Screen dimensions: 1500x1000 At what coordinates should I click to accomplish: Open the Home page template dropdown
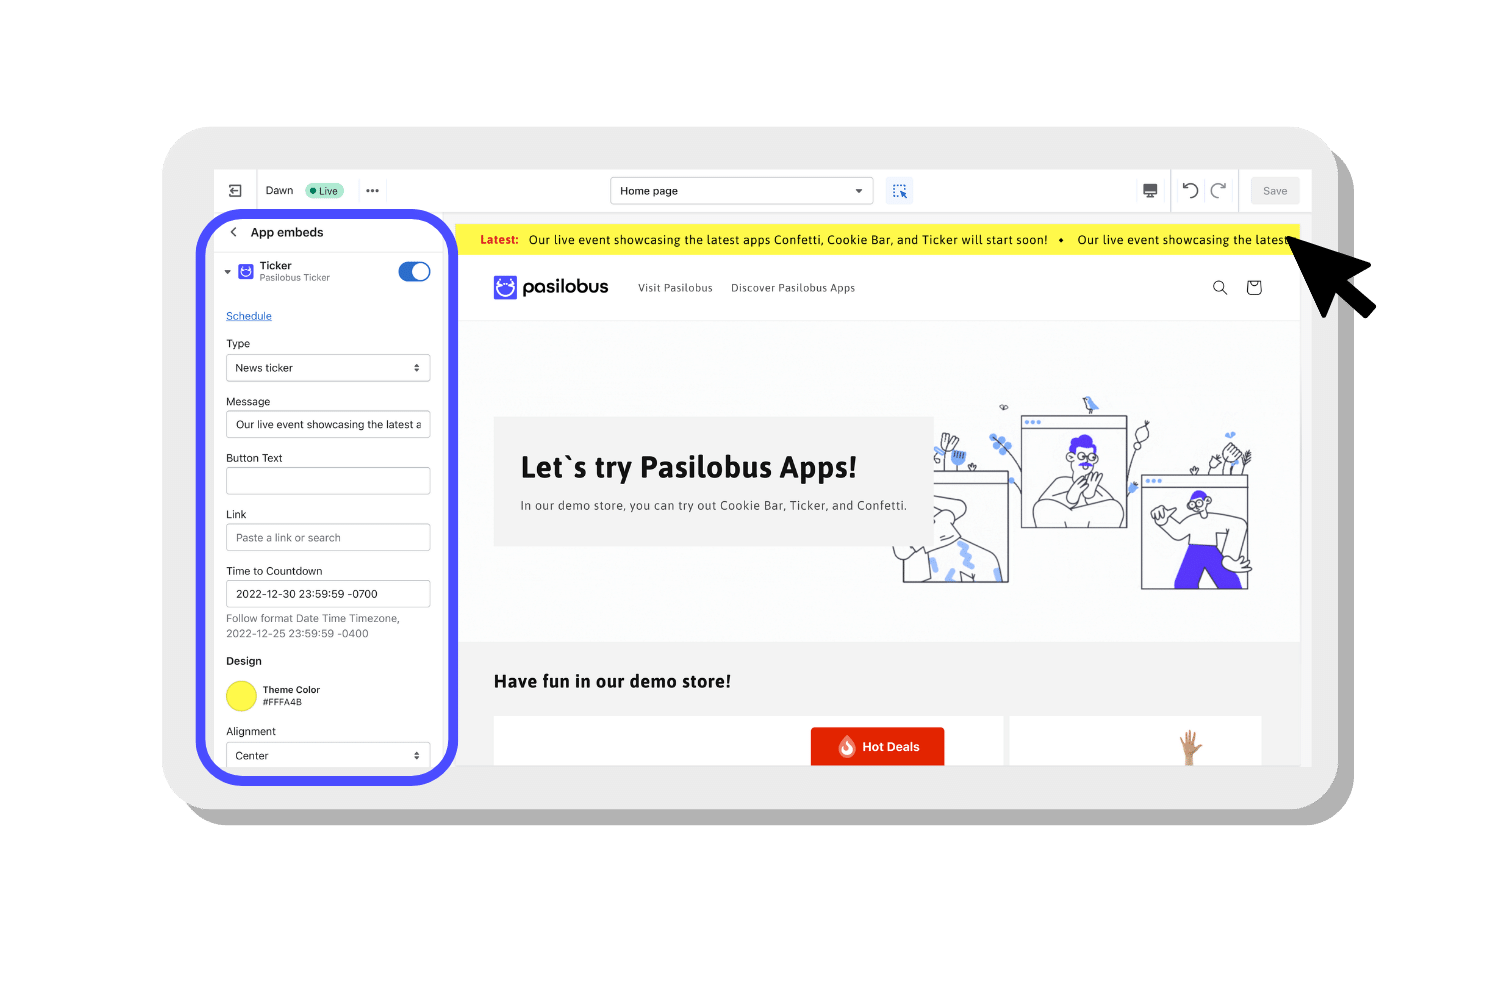pyautogui.click(x=741, y=191)
